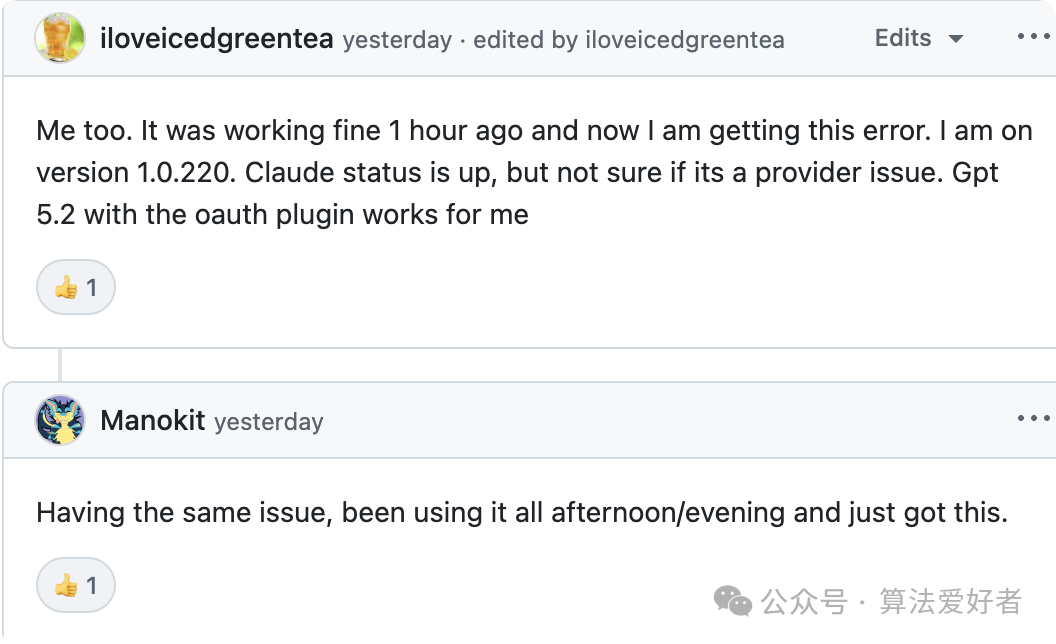Click the caret icon beside Edits
Viewport: 1056px width, 644px height.
coord(956,38)
